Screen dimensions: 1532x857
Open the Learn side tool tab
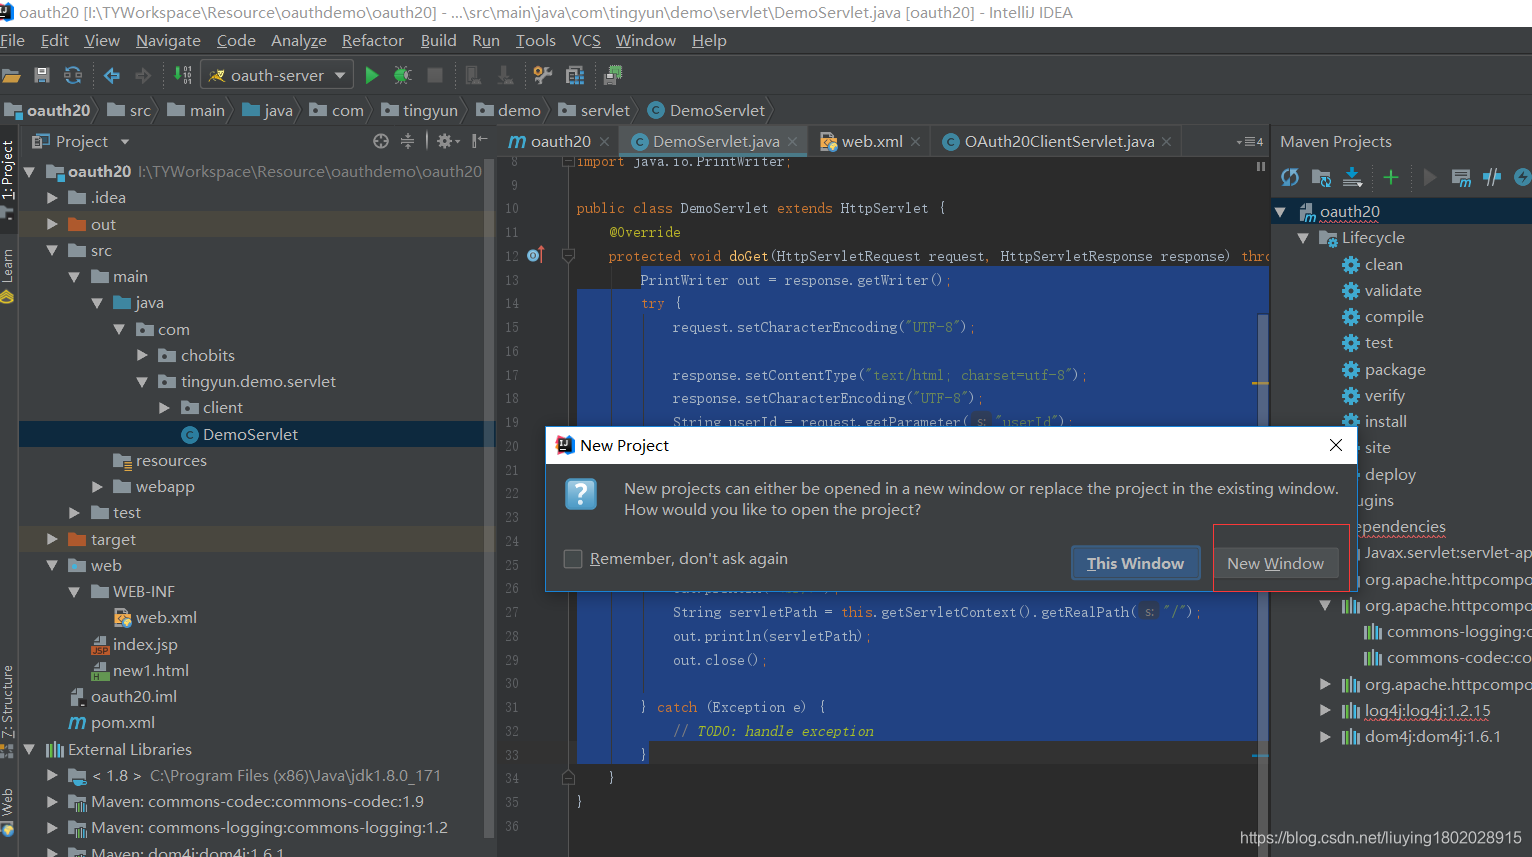coord(8,275)
